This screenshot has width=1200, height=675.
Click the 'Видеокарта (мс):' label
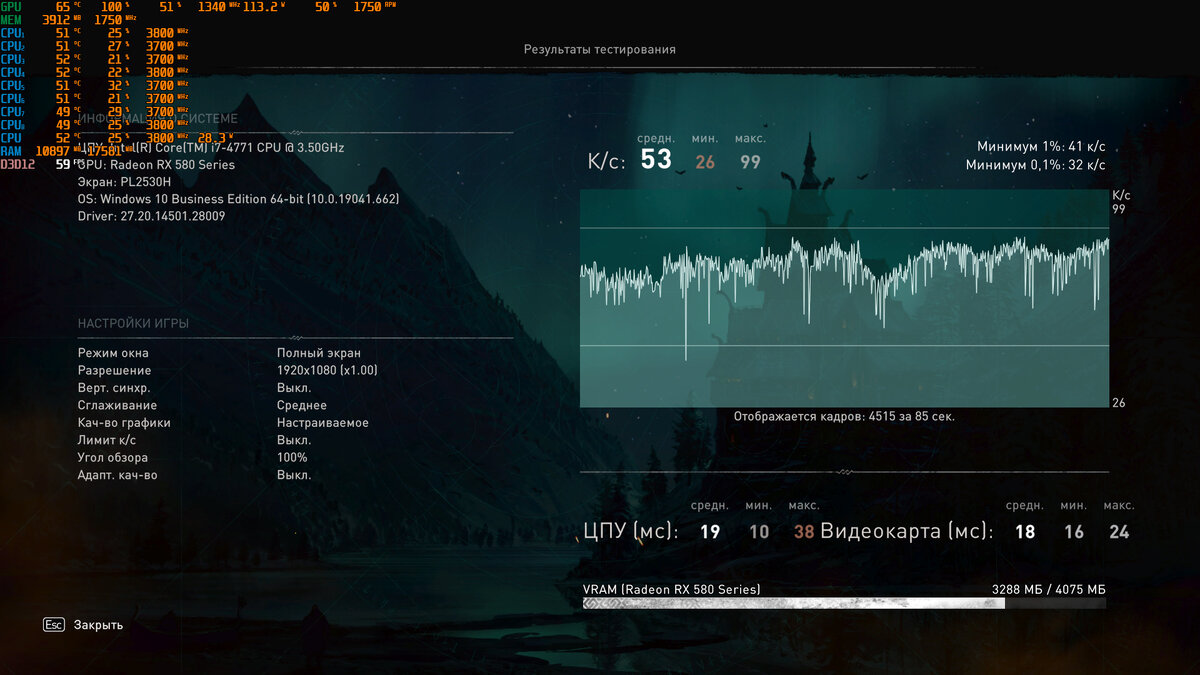coord(907,531)
